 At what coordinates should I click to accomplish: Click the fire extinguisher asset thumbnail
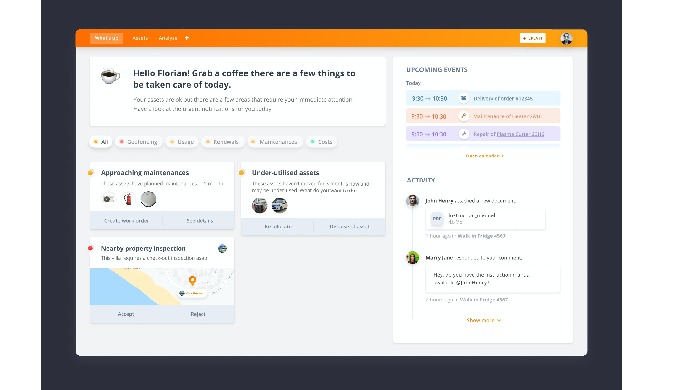128,199
